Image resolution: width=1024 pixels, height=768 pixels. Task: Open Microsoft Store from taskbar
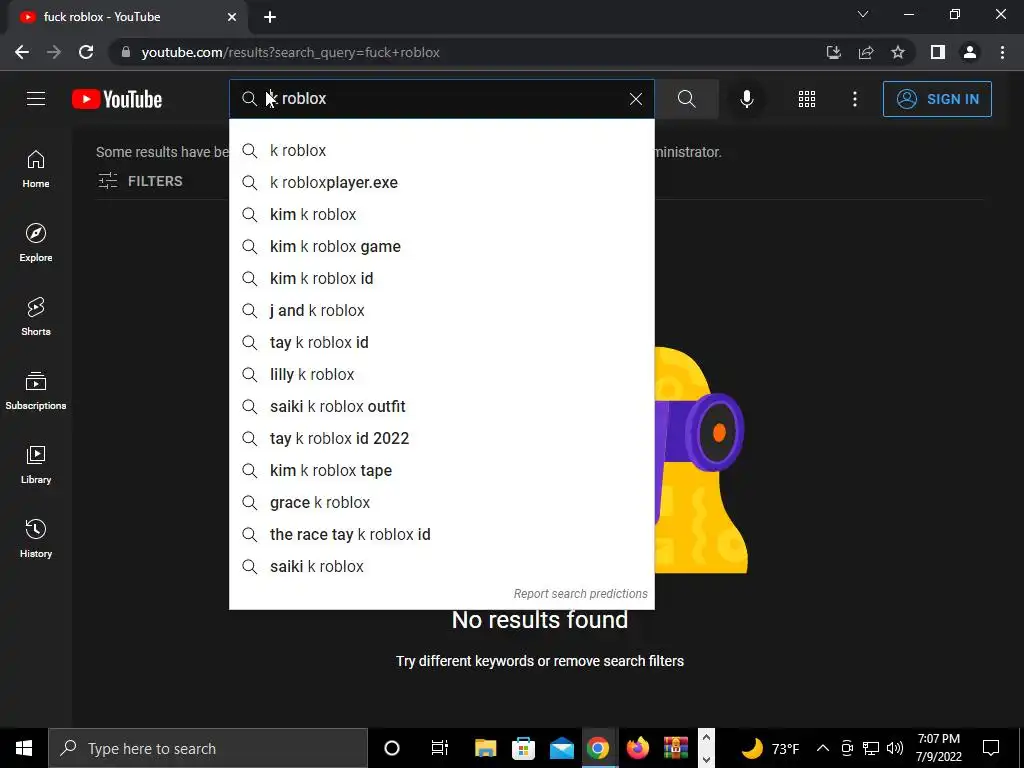click(523, 748)
